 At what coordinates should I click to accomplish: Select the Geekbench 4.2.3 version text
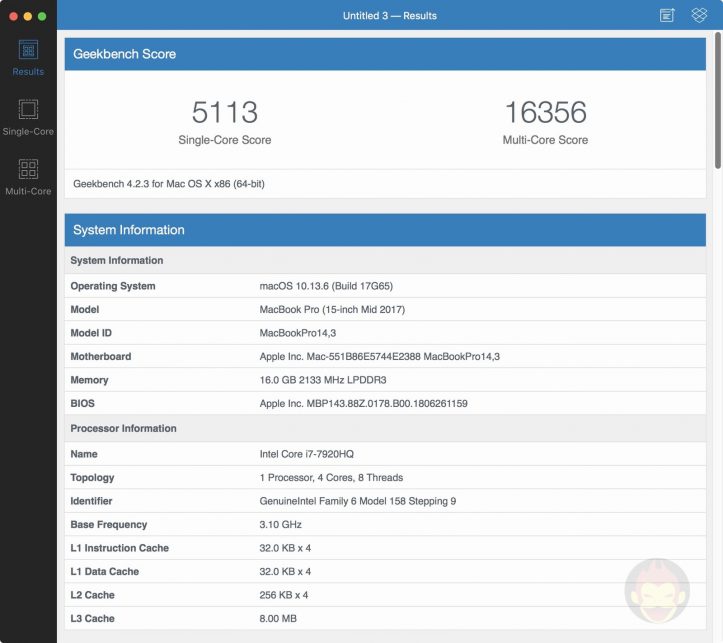tap(169, 184)
